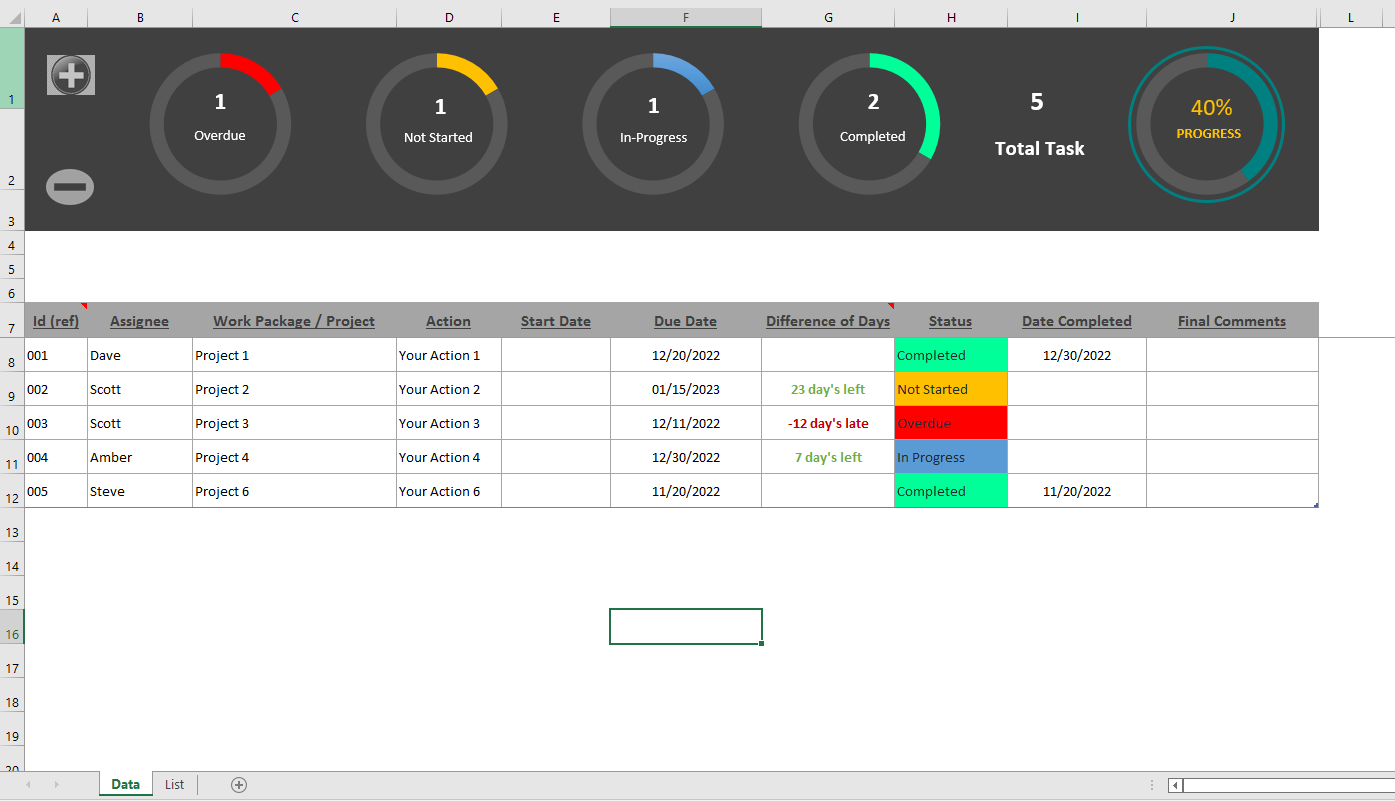Click the blue In Progress status cell
1395x801 pixels.
click(951, 457)
